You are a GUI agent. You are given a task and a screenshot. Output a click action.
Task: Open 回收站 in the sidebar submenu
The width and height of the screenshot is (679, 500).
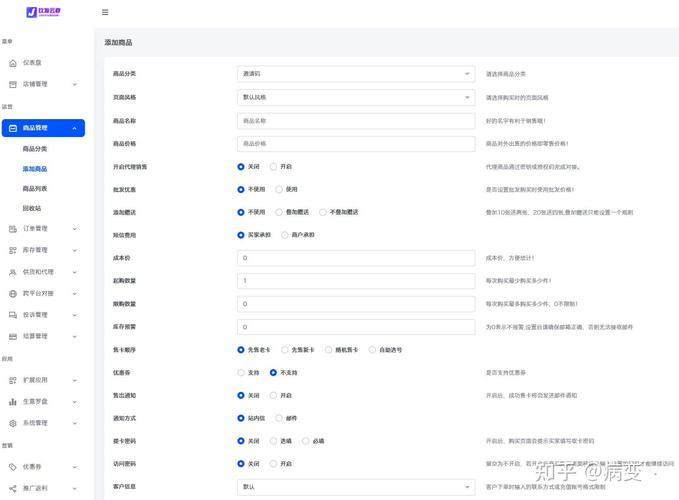coord(32,208)
